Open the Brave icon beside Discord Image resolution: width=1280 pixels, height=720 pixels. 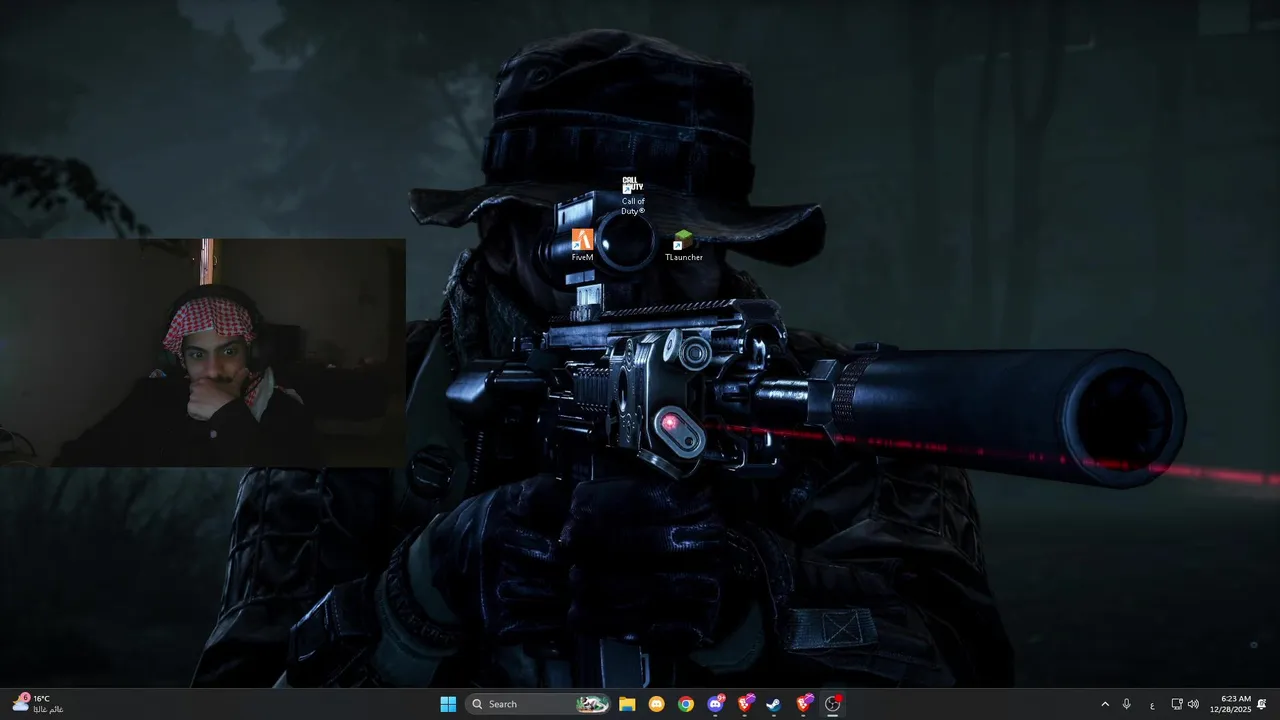point(745,704)
